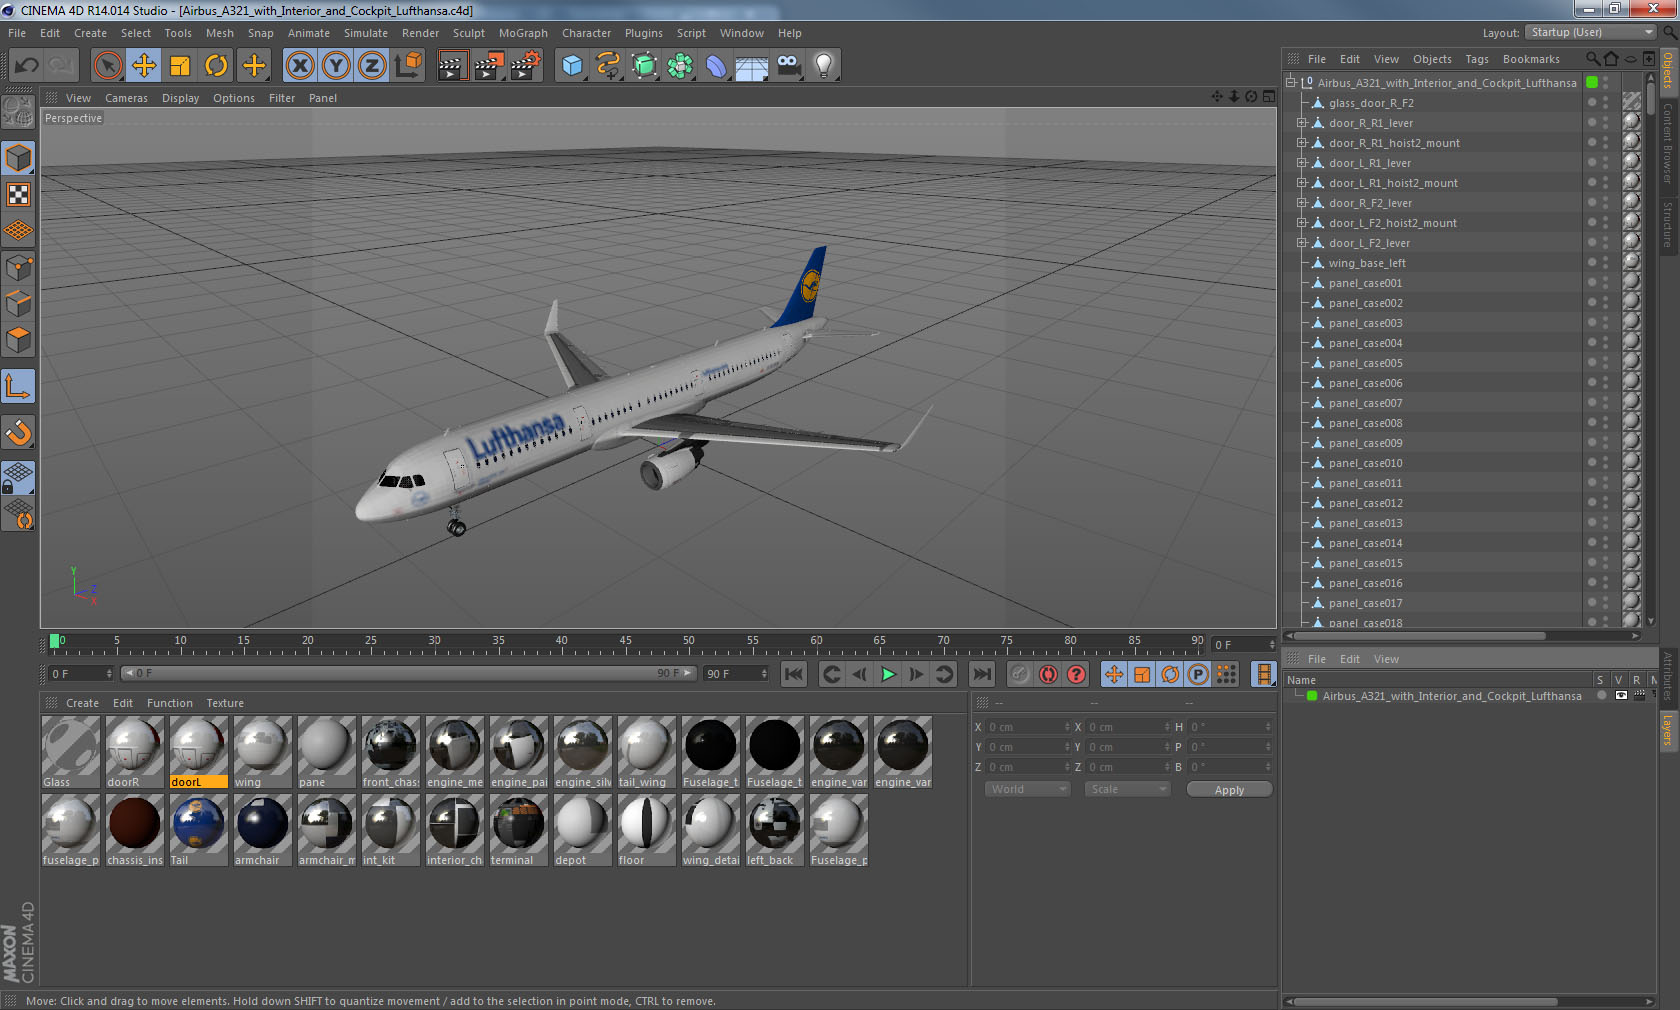1680x1010 pixels.
Task: Toggle Snap magnet tool
Action: click(x=18, y=432)
